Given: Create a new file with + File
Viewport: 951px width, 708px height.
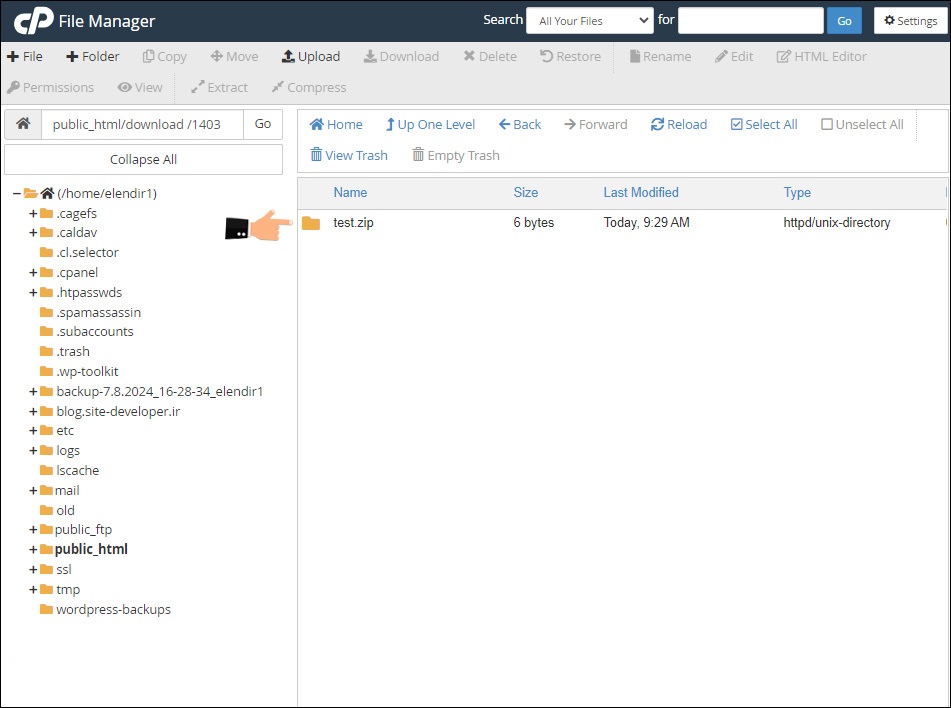Looking at the screenshot, I should [x=25, y=57].
